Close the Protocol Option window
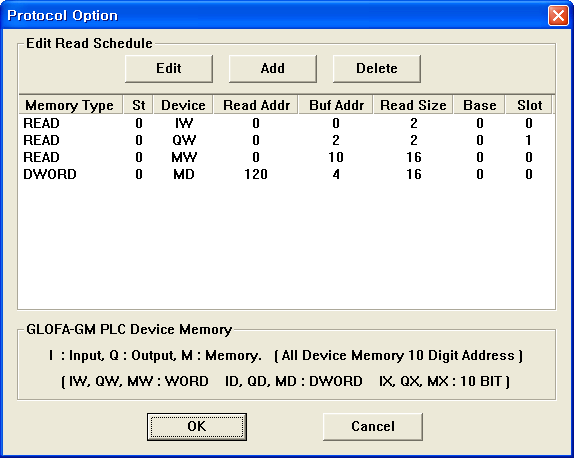 click(558, 16)
